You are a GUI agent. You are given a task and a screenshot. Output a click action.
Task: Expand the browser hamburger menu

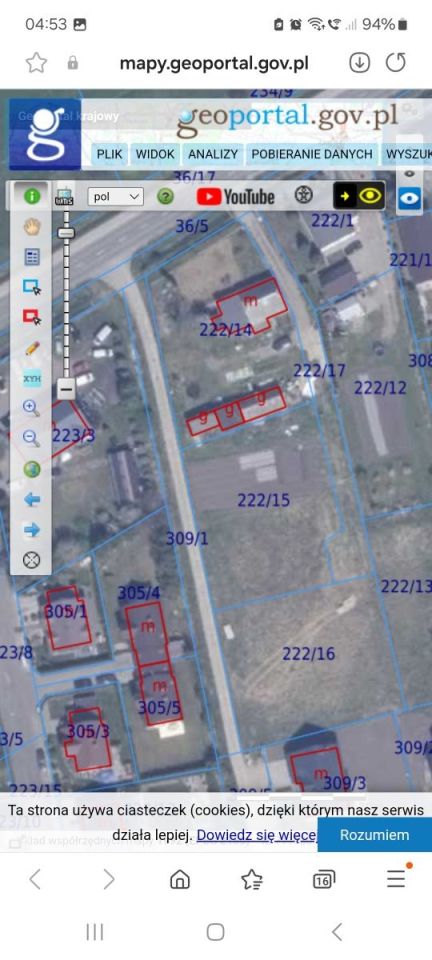(x=397, y=879)
